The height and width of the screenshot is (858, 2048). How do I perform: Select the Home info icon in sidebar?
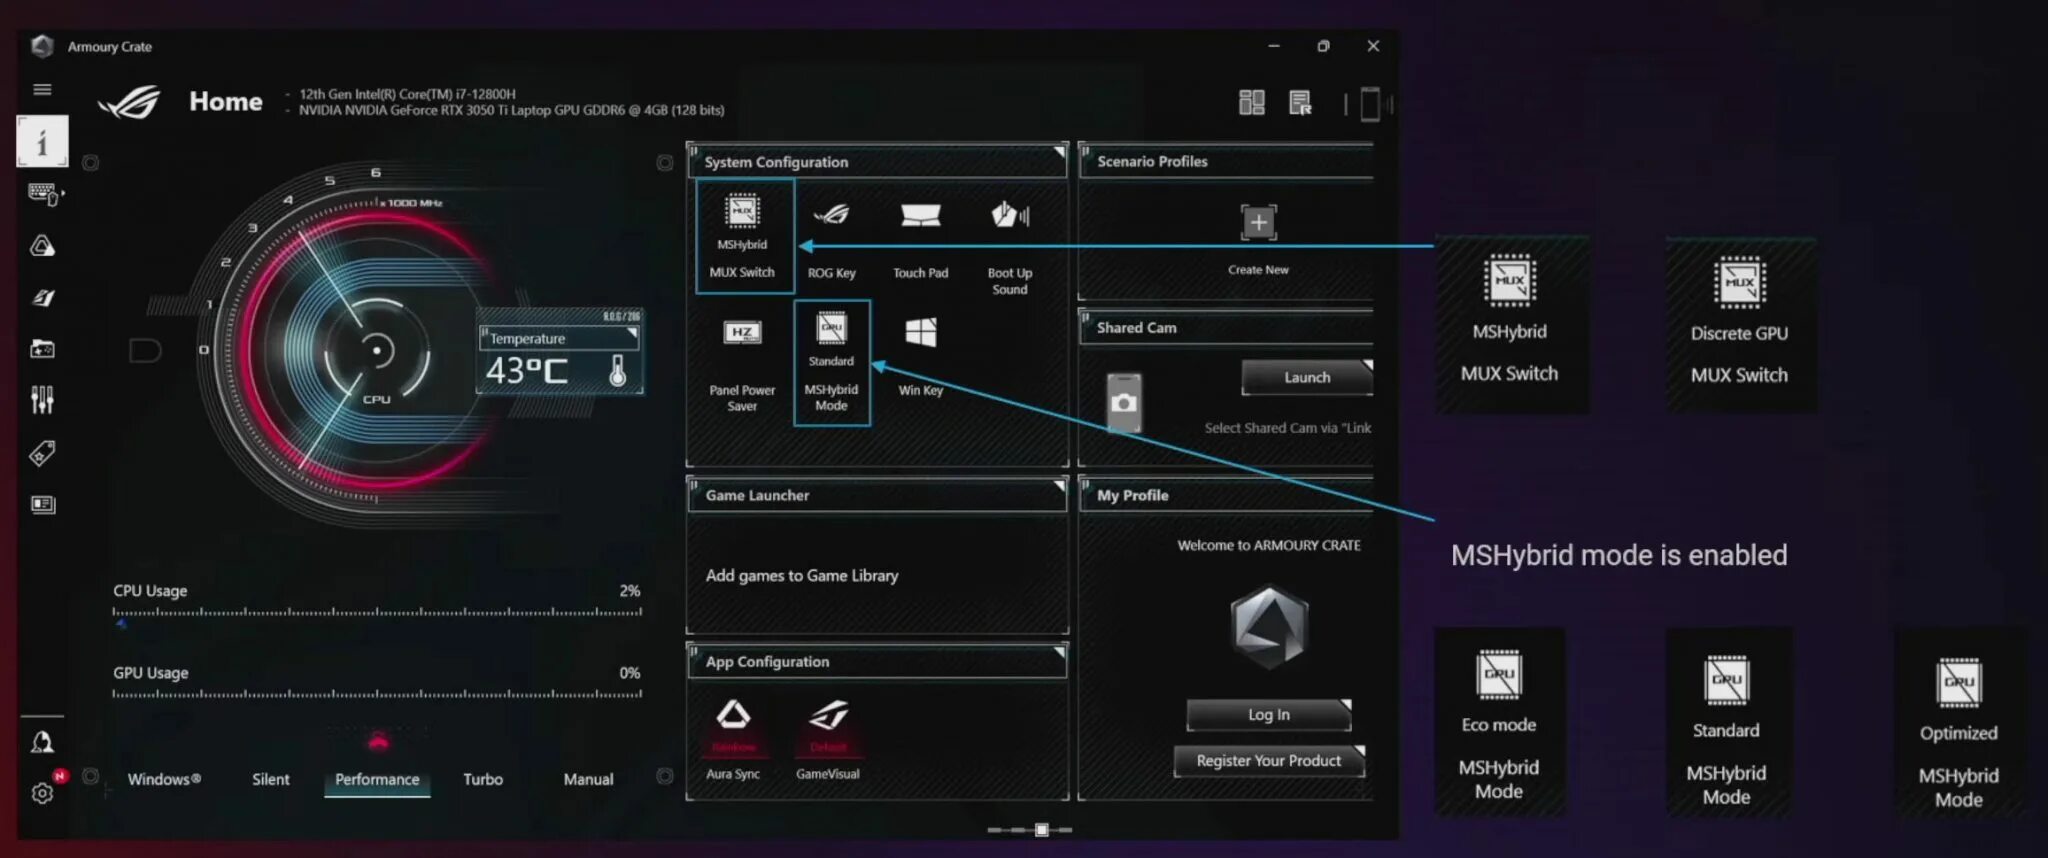tap(42, 141)
